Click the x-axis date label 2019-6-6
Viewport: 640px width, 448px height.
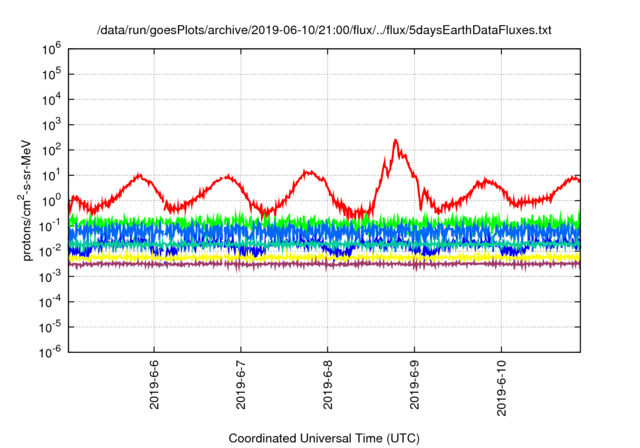(154, 385)
